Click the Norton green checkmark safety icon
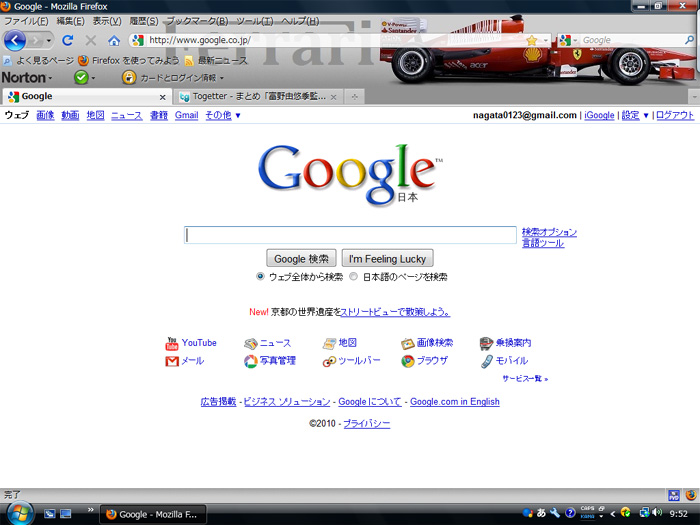 pos(81,78)
